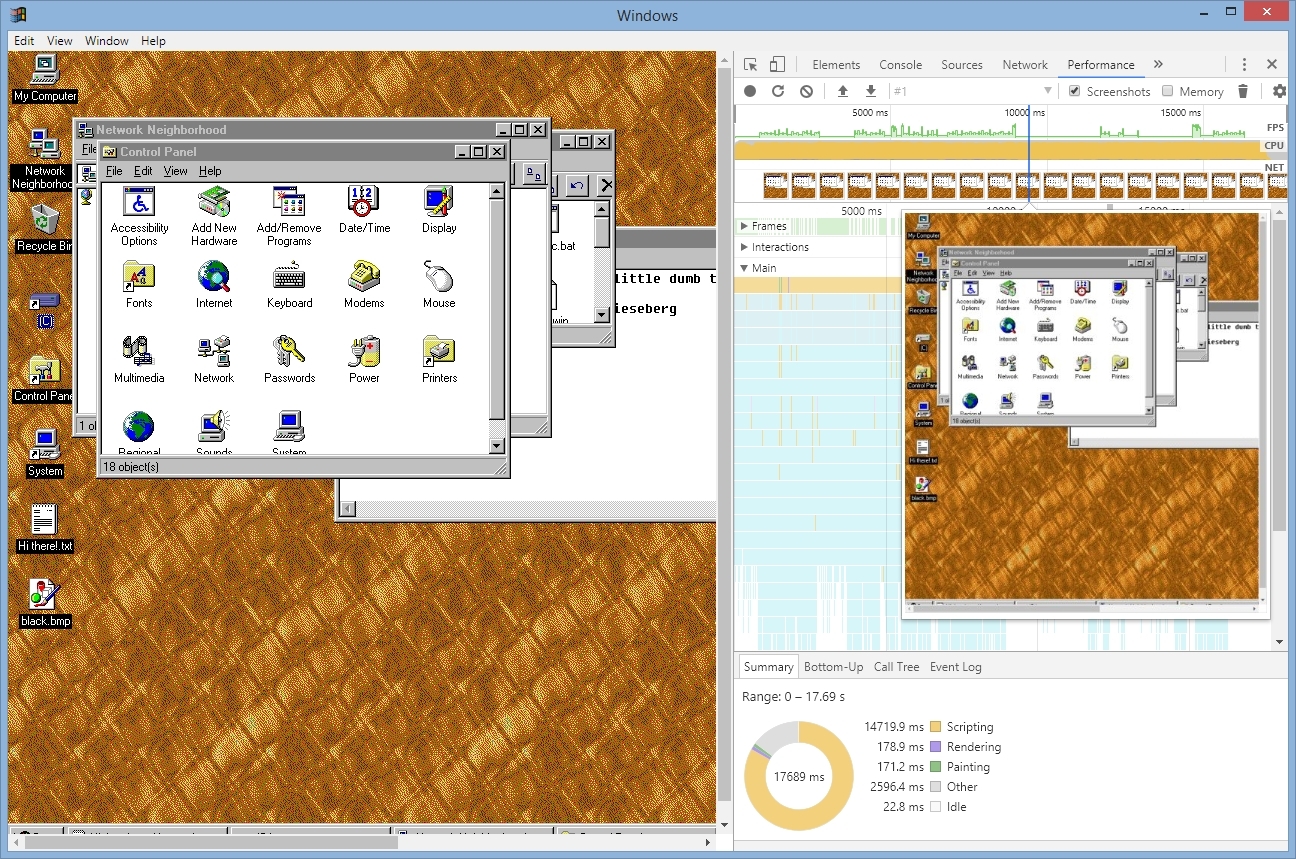
Task: Tick the Memory checkbox
Action: pyautogui.click(x=1167, y=91)
